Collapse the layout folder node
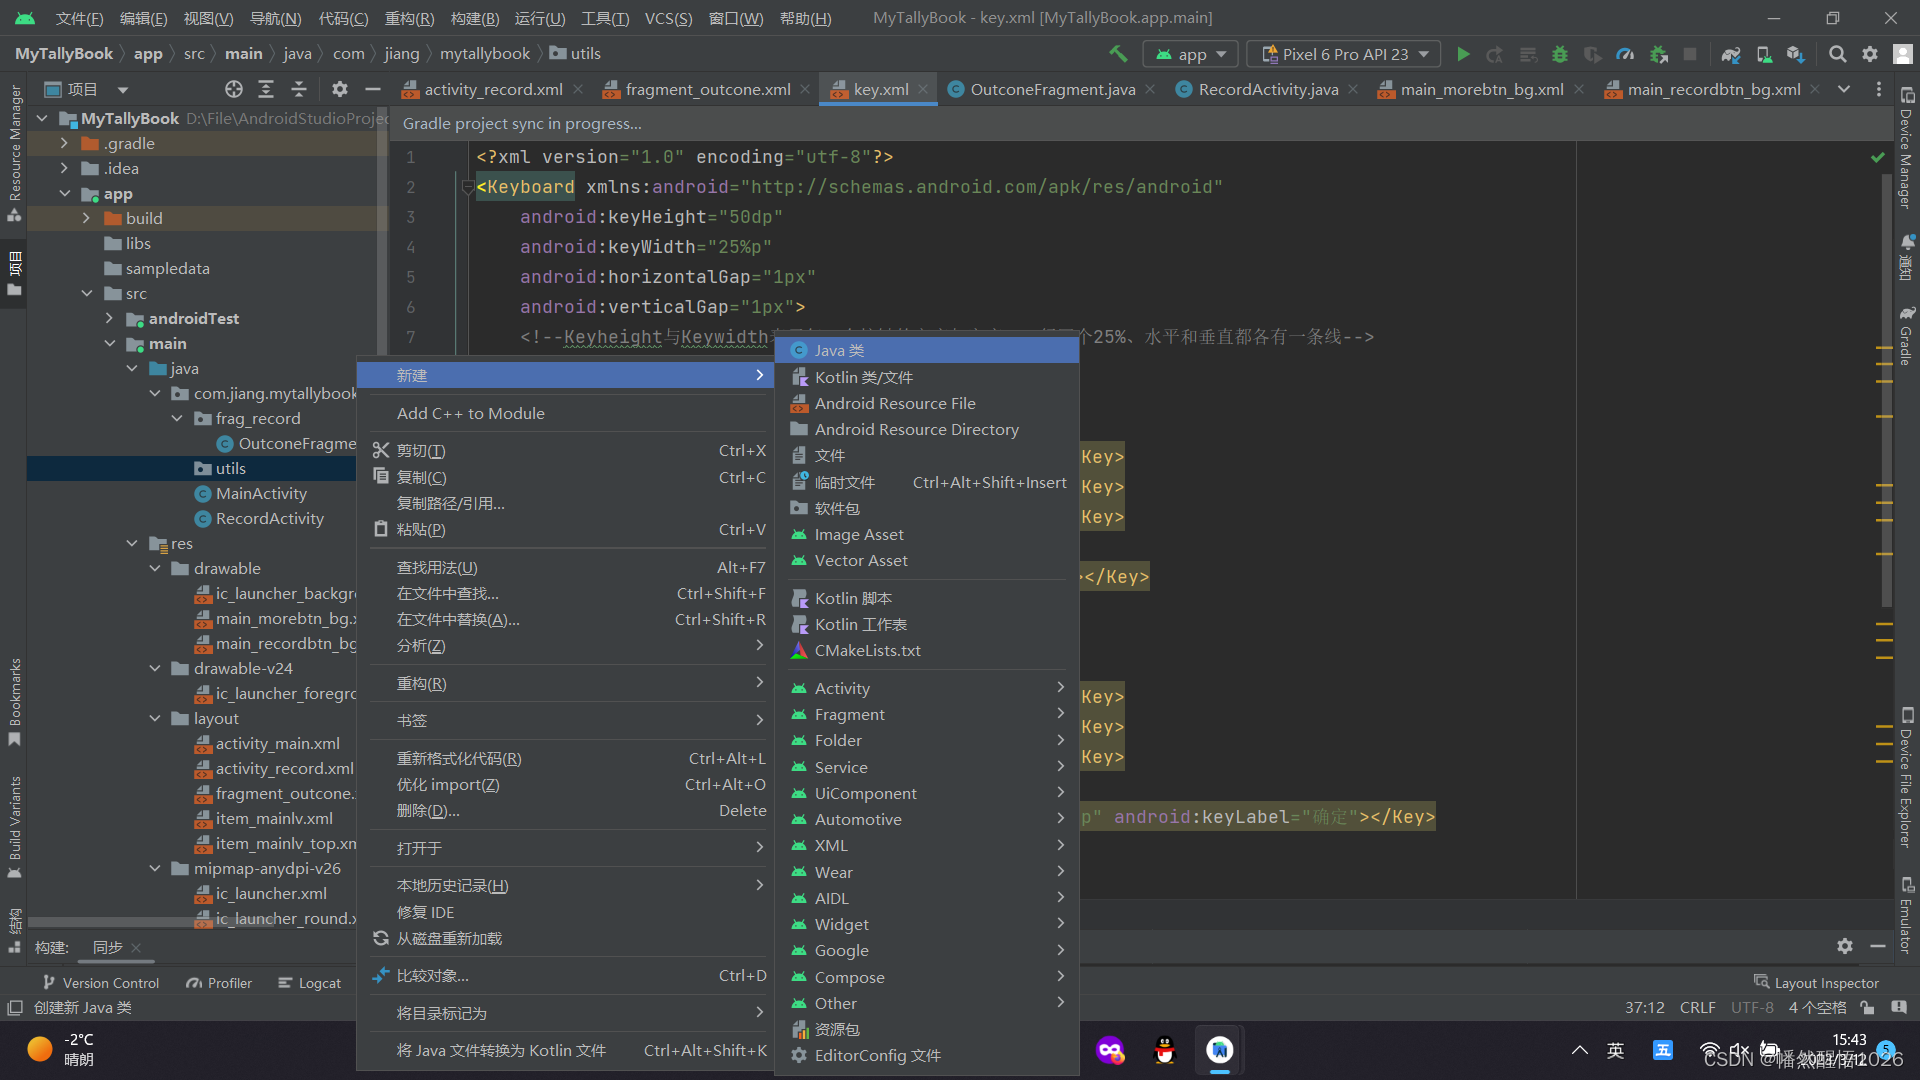This screenshot has width=1920, height=1080. (155, 718)
